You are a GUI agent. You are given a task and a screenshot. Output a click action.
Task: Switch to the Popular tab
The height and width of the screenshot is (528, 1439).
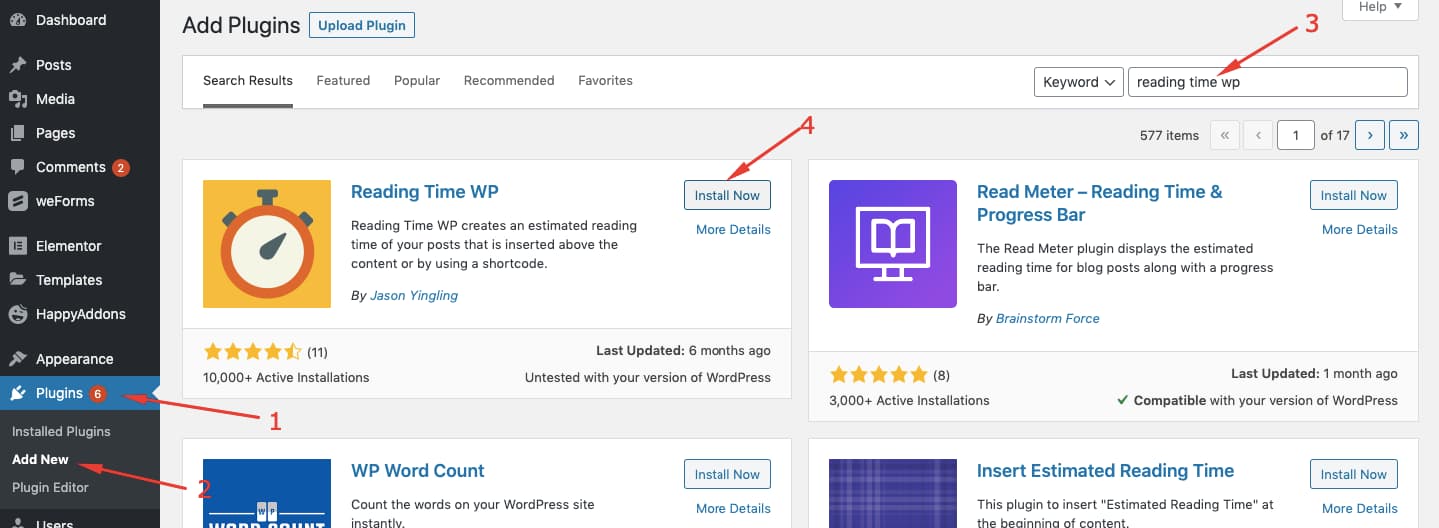tap(417, 80)
